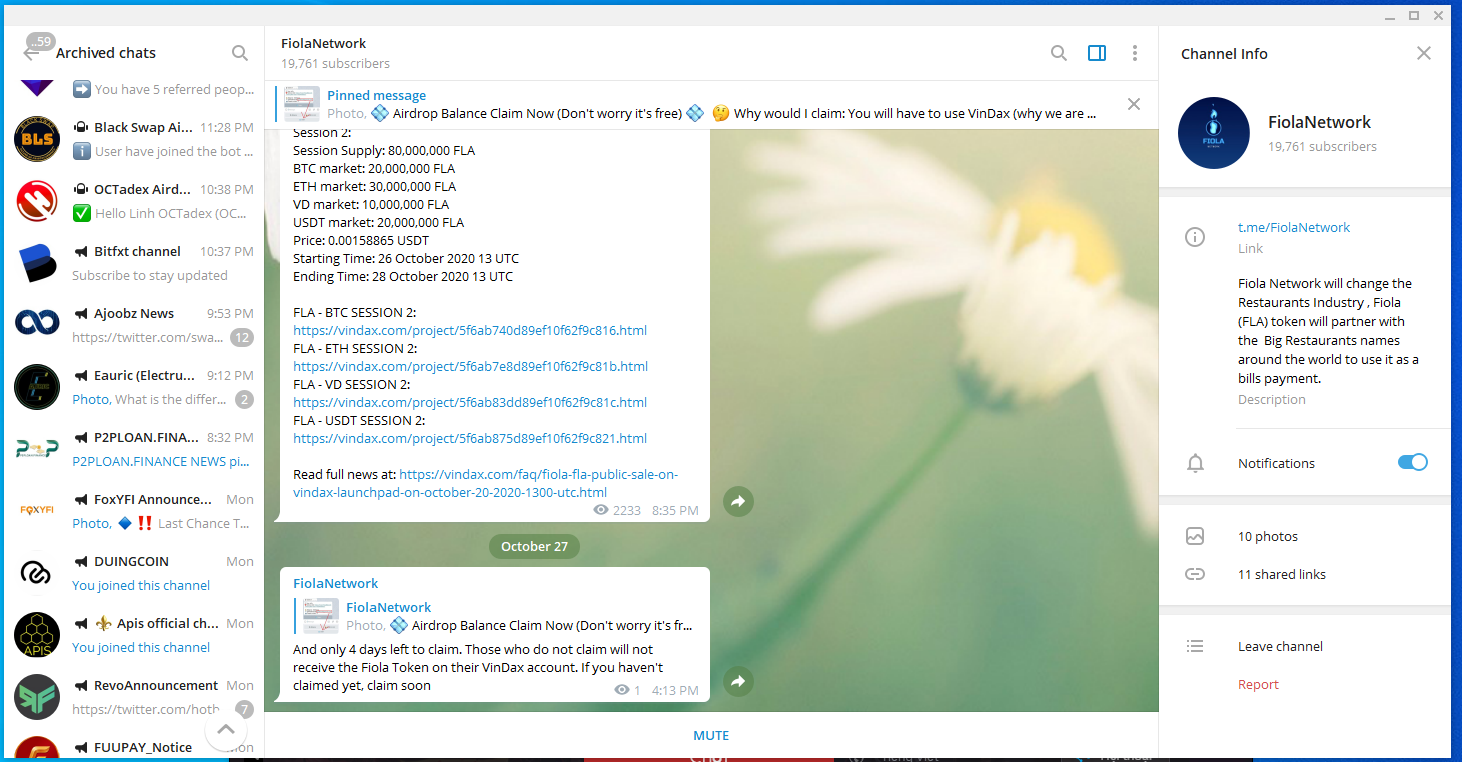This screenshot has height=762, width=1462.
Task: Click the bell icon next to Notifications
Action: tap(1194, 463)
